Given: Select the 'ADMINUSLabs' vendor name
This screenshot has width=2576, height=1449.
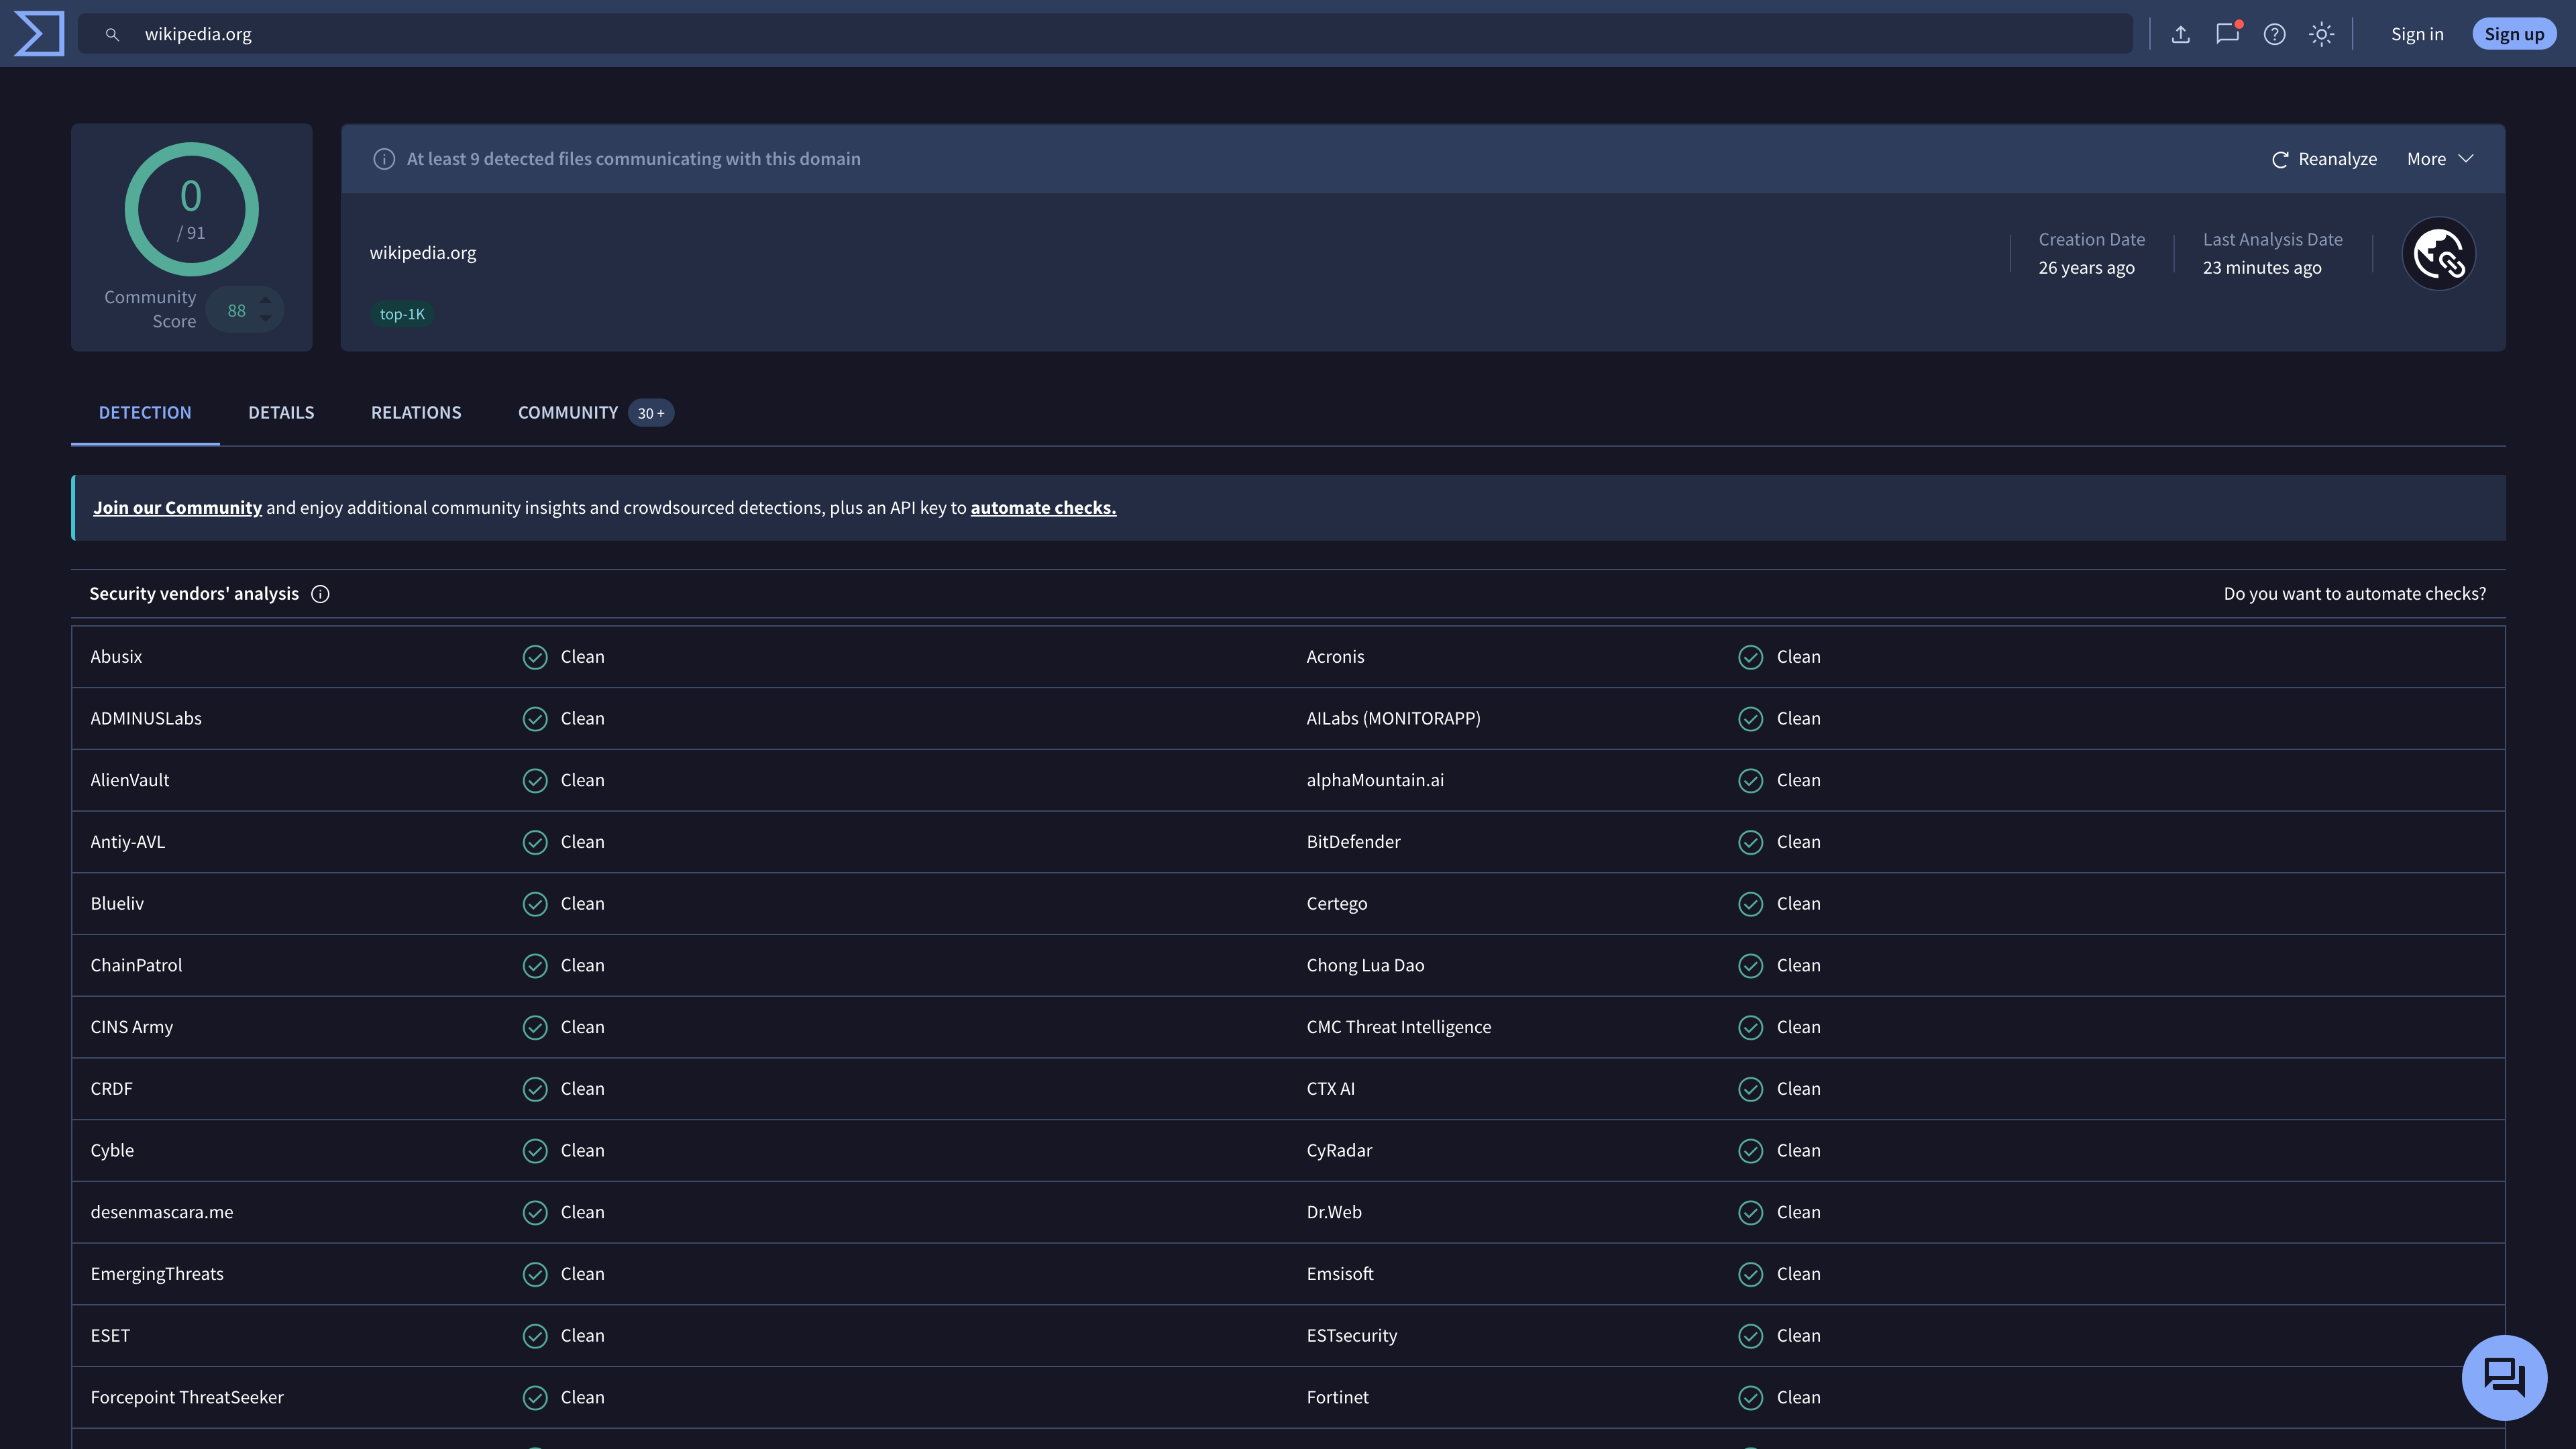Looking at the screenshot, I should coord(146,719).
